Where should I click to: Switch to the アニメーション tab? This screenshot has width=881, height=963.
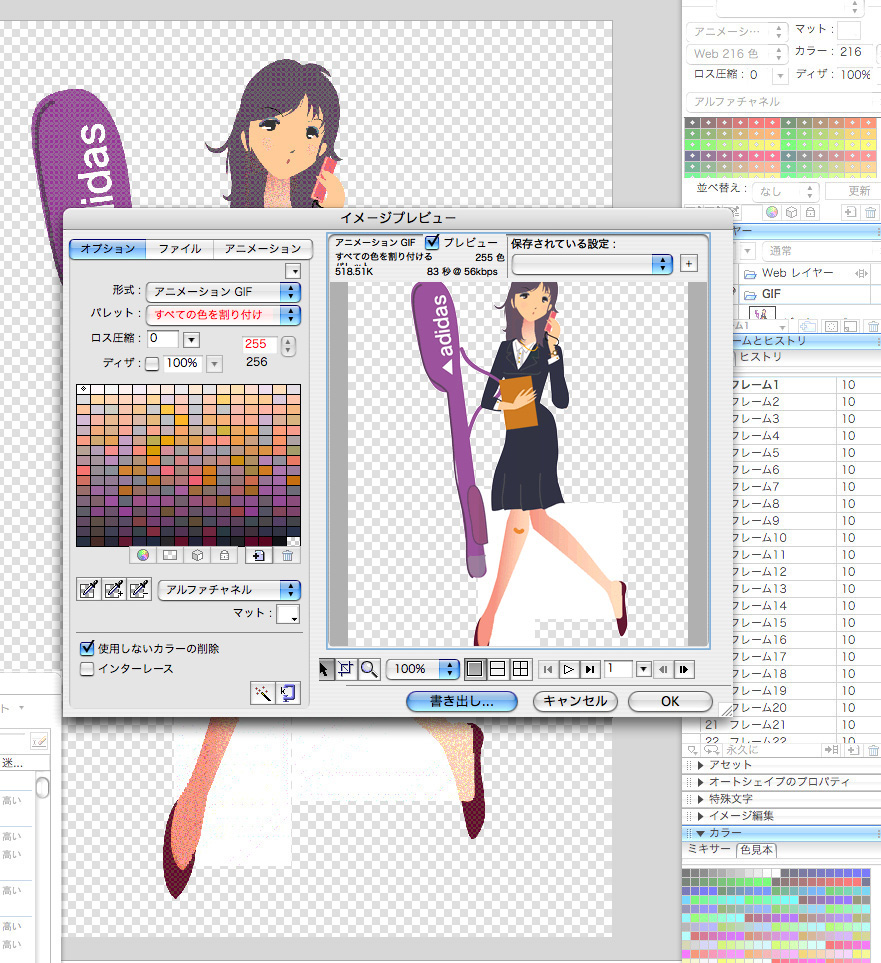pos(263,249)
